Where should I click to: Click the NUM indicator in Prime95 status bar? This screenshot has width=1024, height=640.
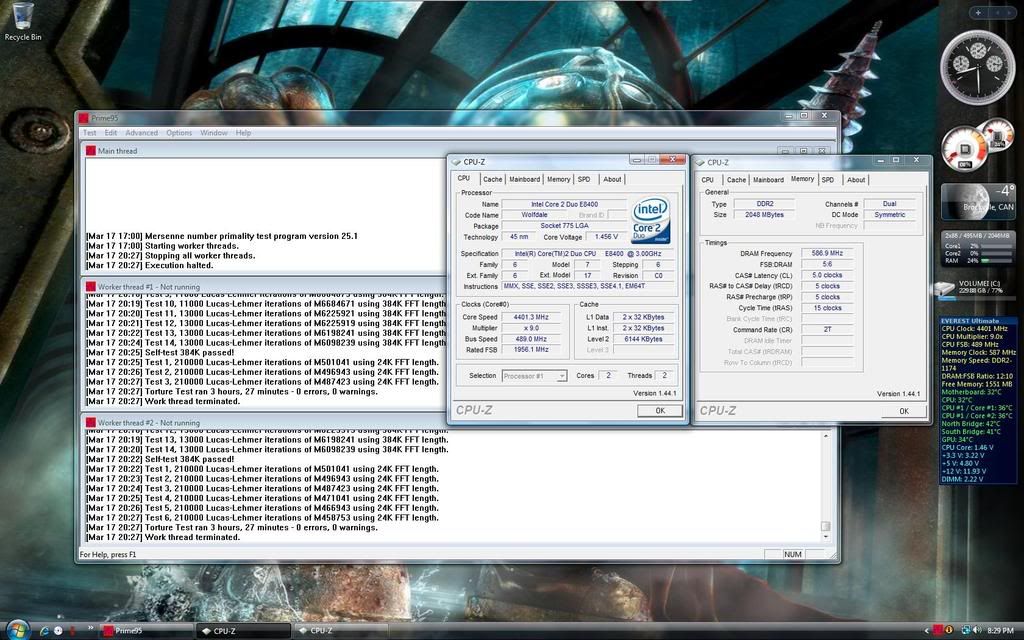(793, 554)
